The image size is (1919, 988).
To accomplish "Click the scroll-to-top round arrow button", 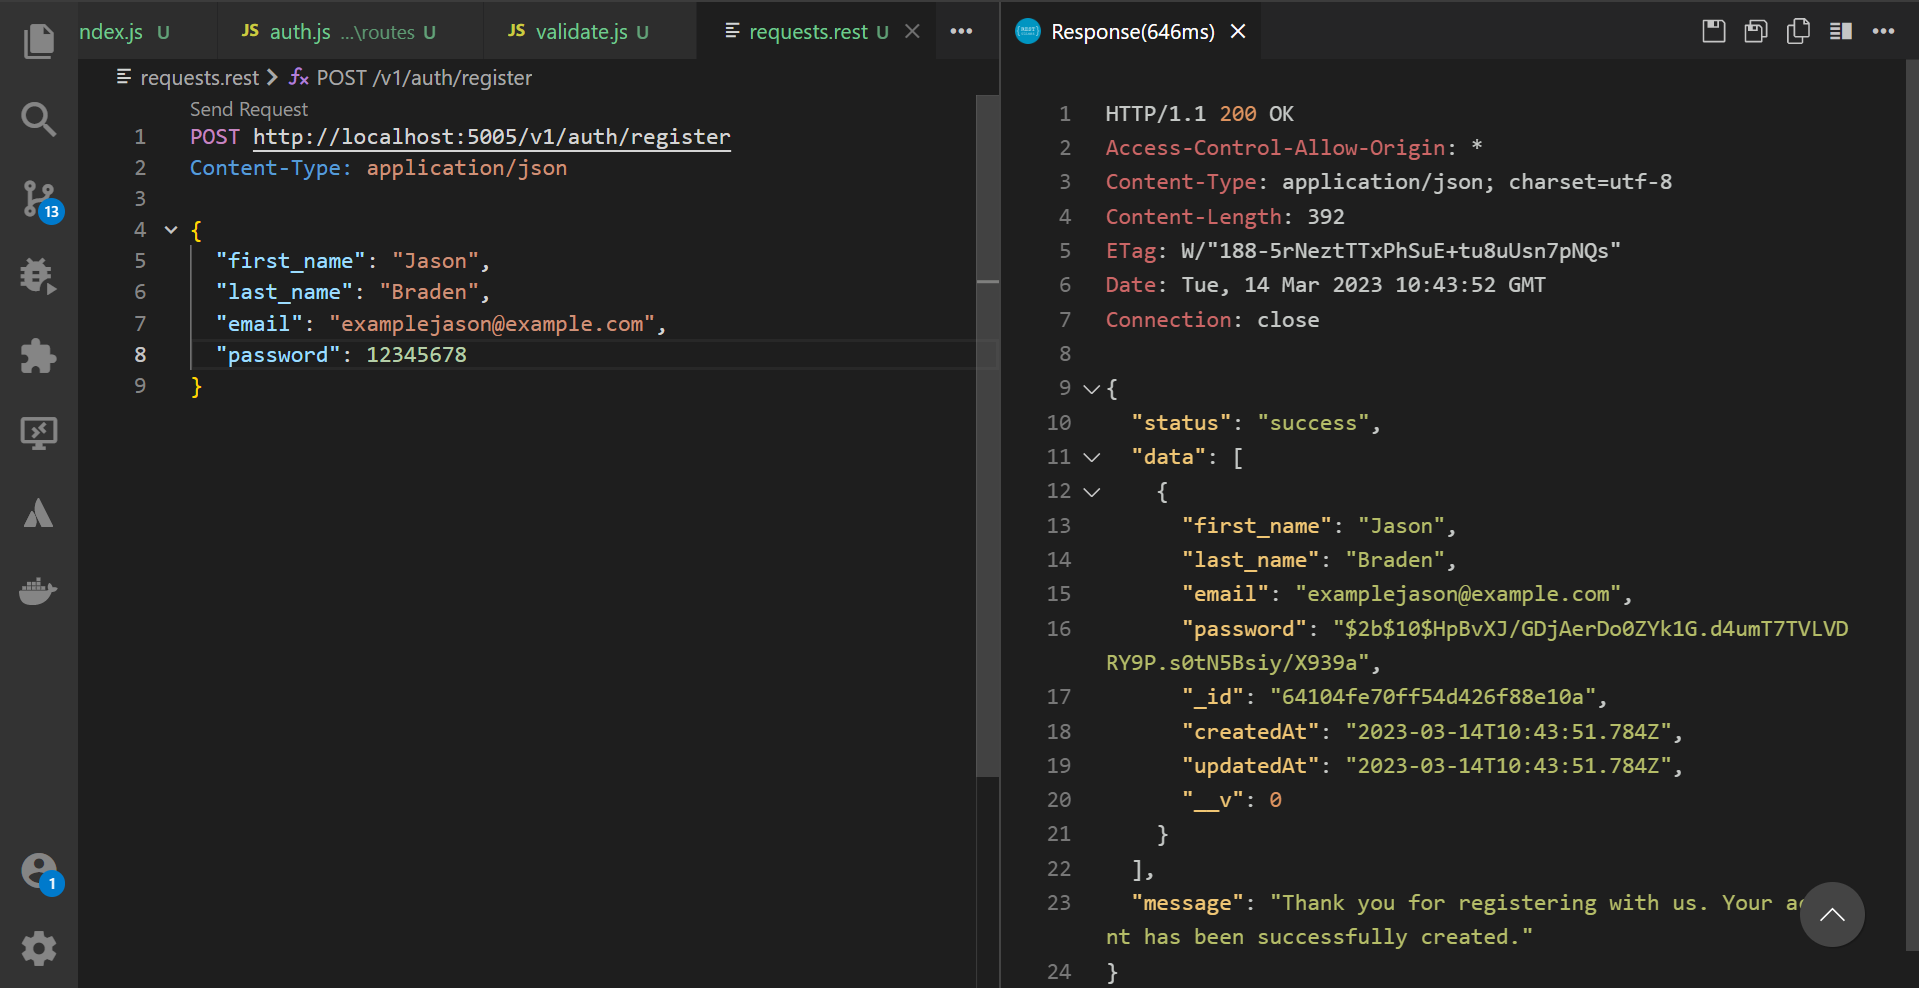I will [1831, 914].
